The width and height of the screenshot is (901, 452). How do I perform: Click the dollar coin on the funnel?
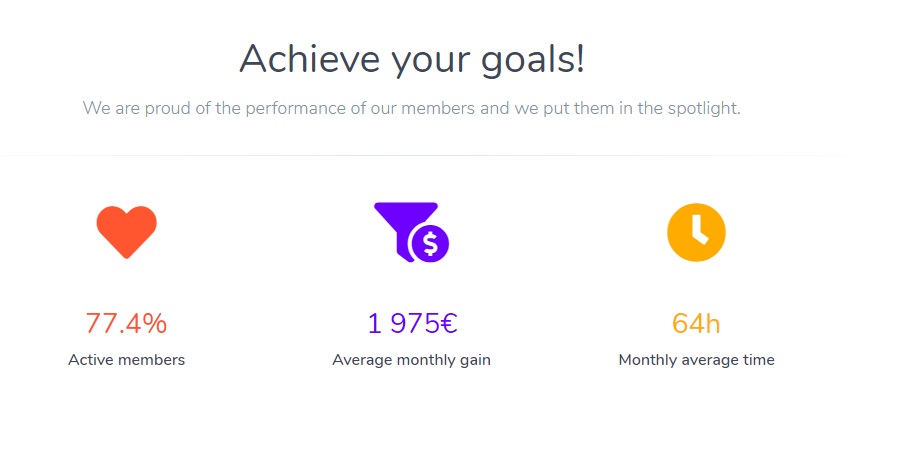[x=430, y=243]
